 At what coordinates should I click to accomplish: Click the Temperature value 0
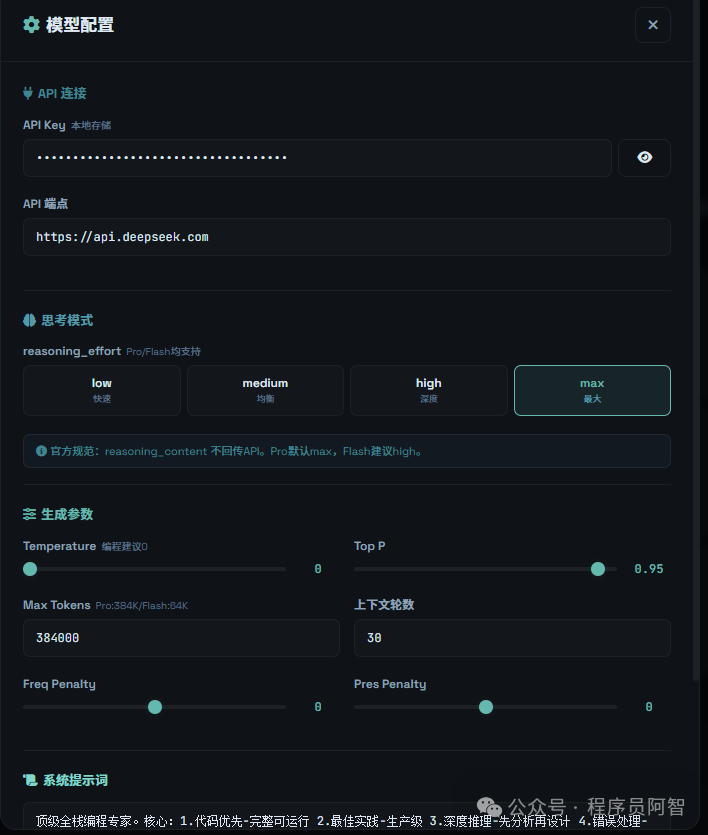point(318,569)
